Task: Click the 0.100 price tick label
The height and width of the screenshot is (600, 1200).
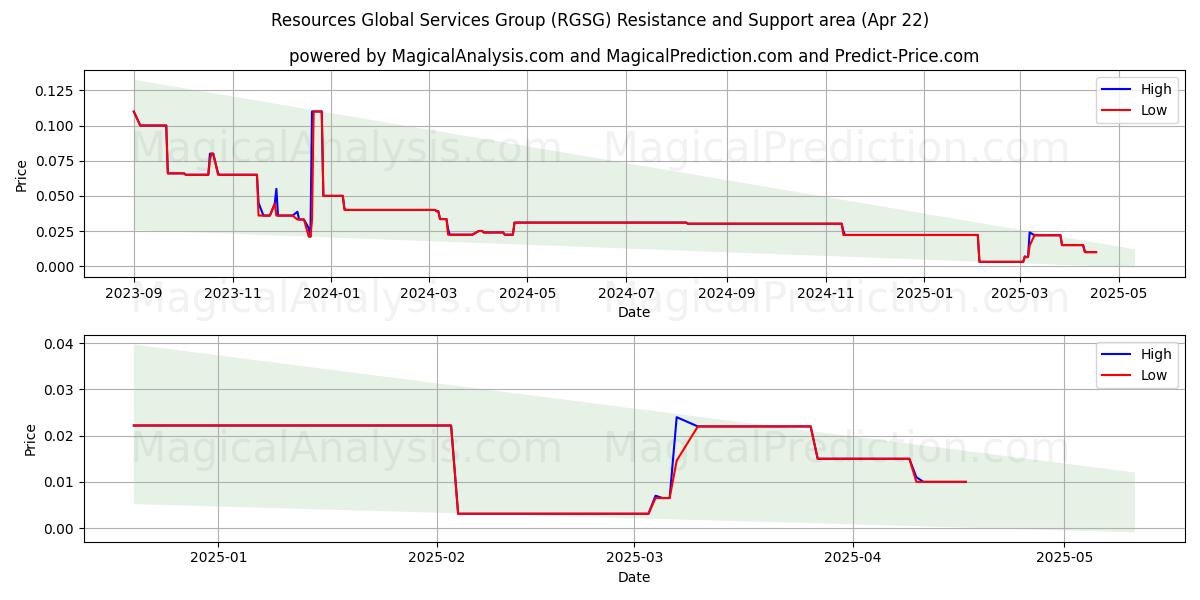Action: tap(56, 126)
